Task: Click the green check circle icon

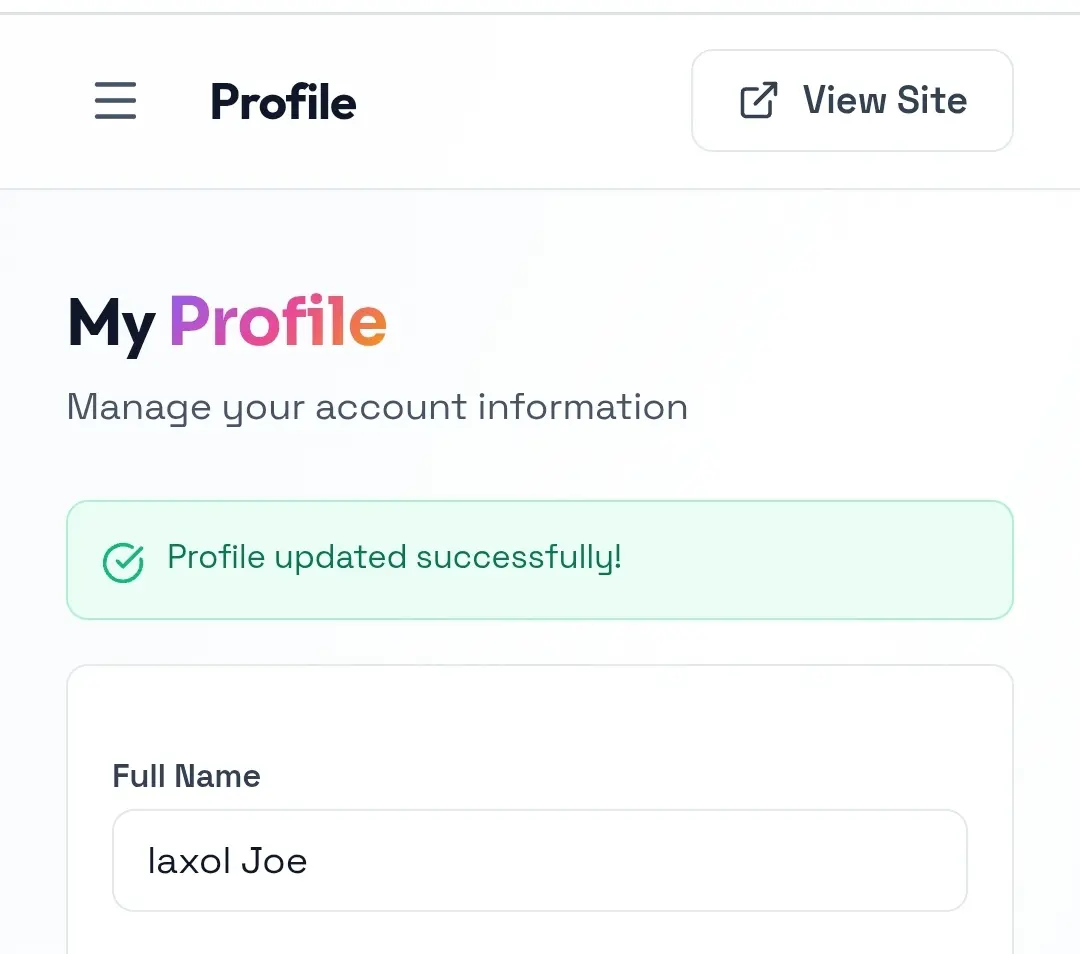Action: coord(123,562)
